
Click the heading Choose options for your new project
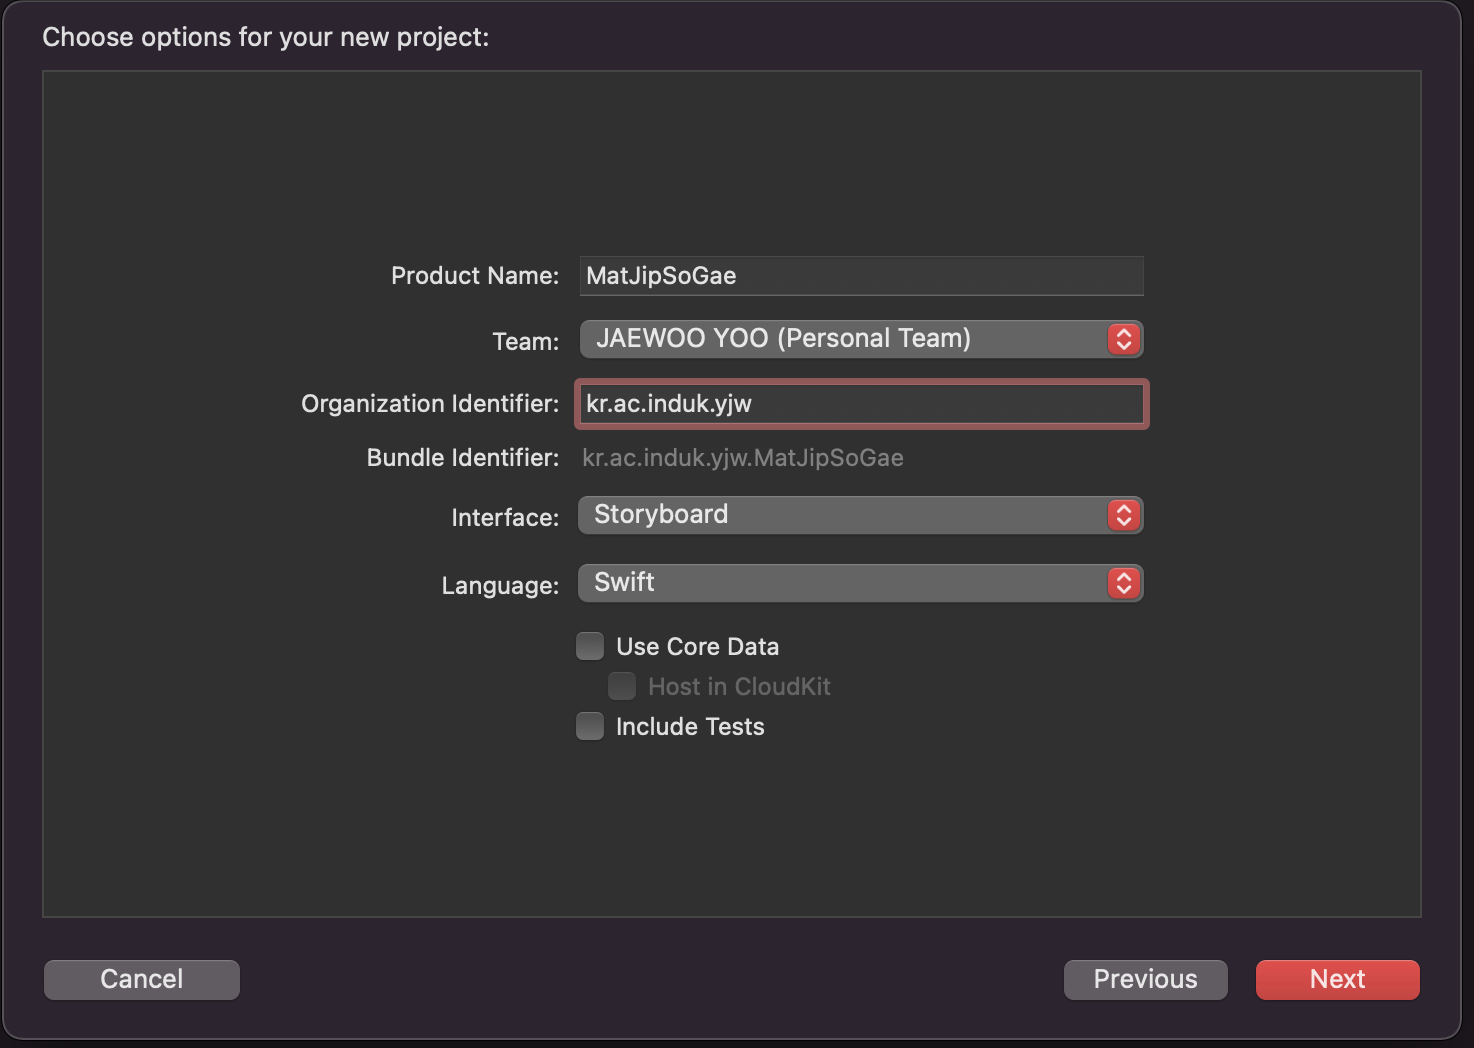click(266, 38)
